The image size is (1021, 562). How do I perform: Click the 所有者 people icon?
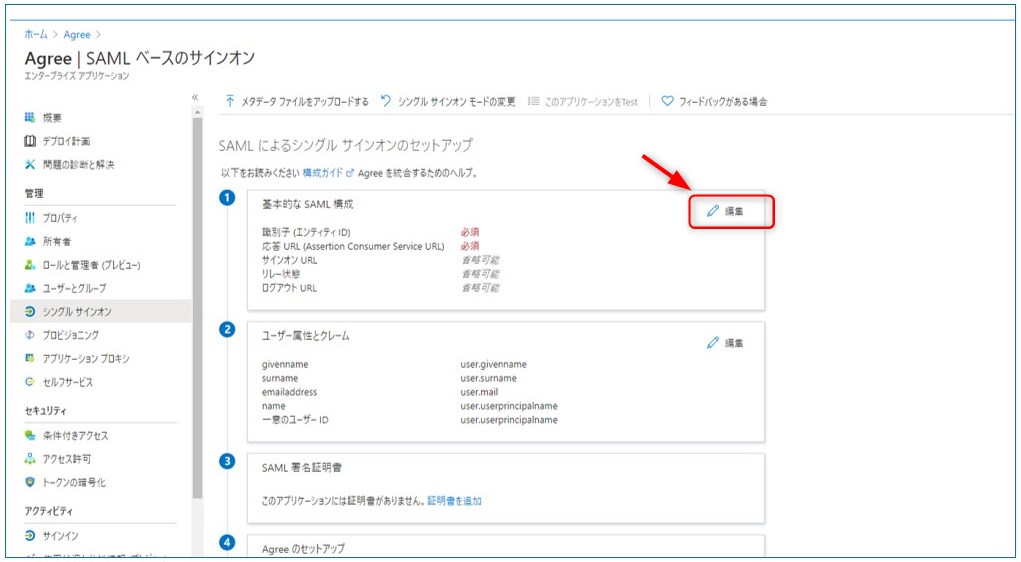click(x=29, y=242)
